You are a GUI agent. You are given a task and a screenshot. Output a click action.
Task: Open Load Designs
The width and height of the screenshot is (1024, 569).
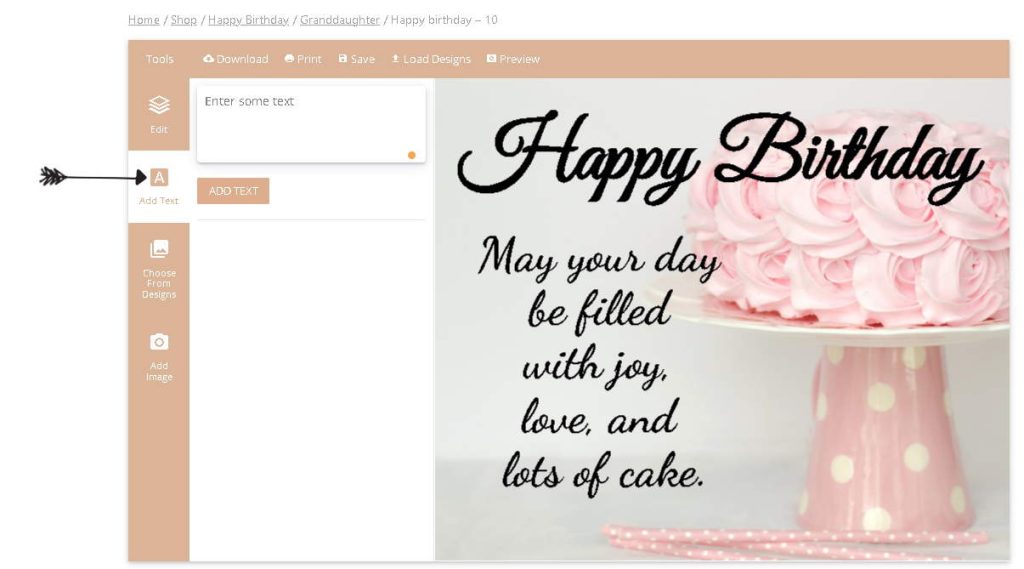[431, 59]
